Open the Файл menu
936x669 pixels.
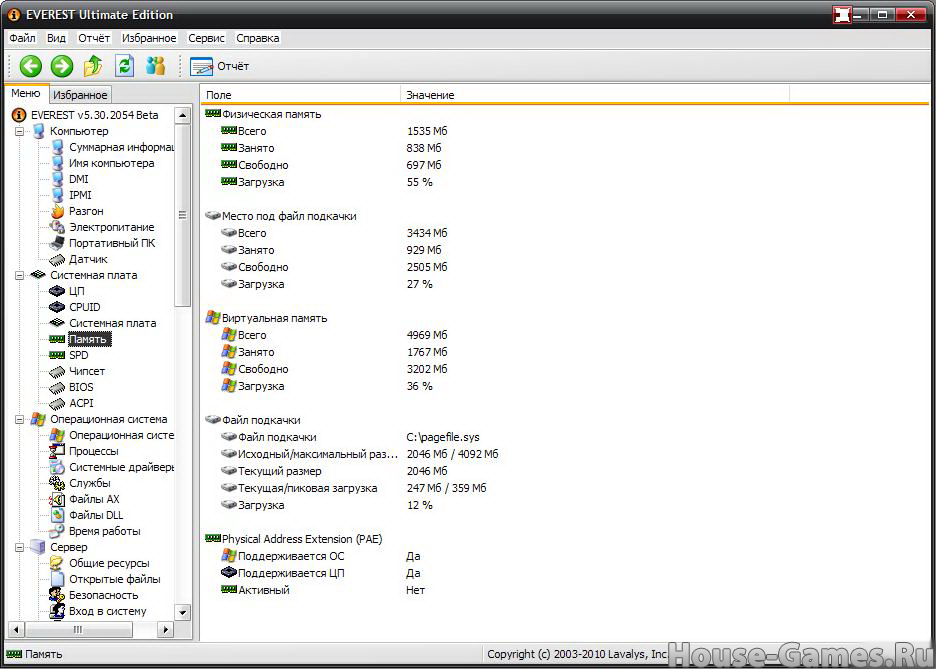coord(22,38)
